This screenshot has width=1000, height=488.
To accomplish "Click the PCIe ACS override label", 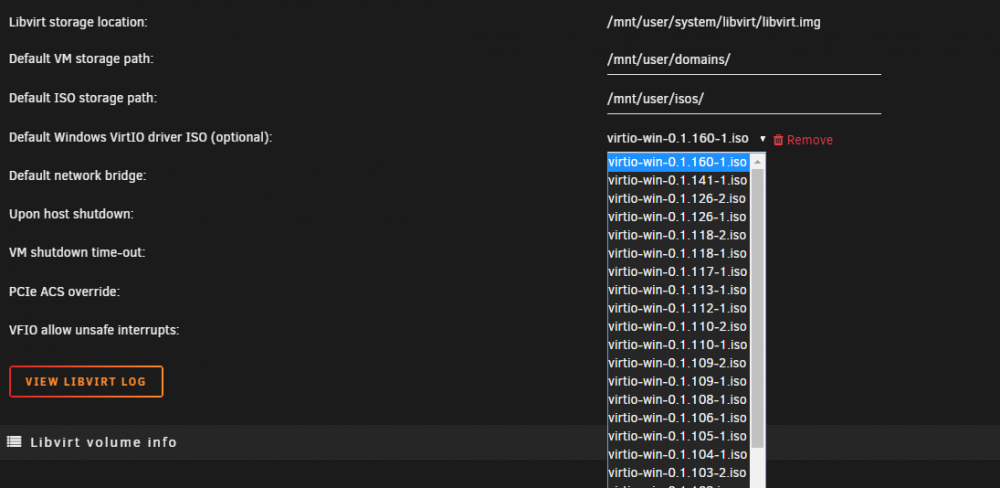I will 64,292.
